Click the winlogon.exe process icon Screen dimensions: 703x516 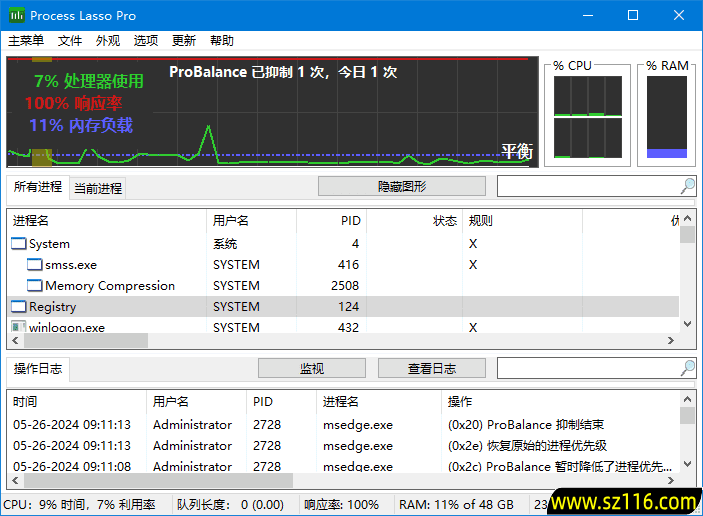[x=18, y=327]
